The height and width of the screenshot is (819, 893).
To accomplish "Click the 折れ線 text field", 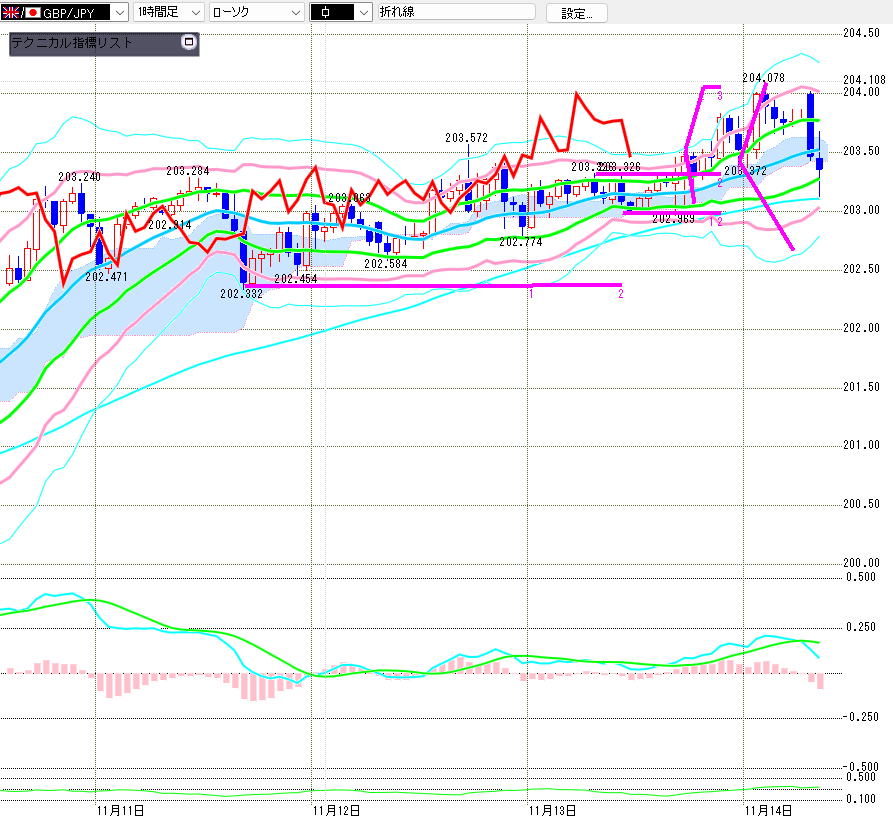I will pos(455,13).
